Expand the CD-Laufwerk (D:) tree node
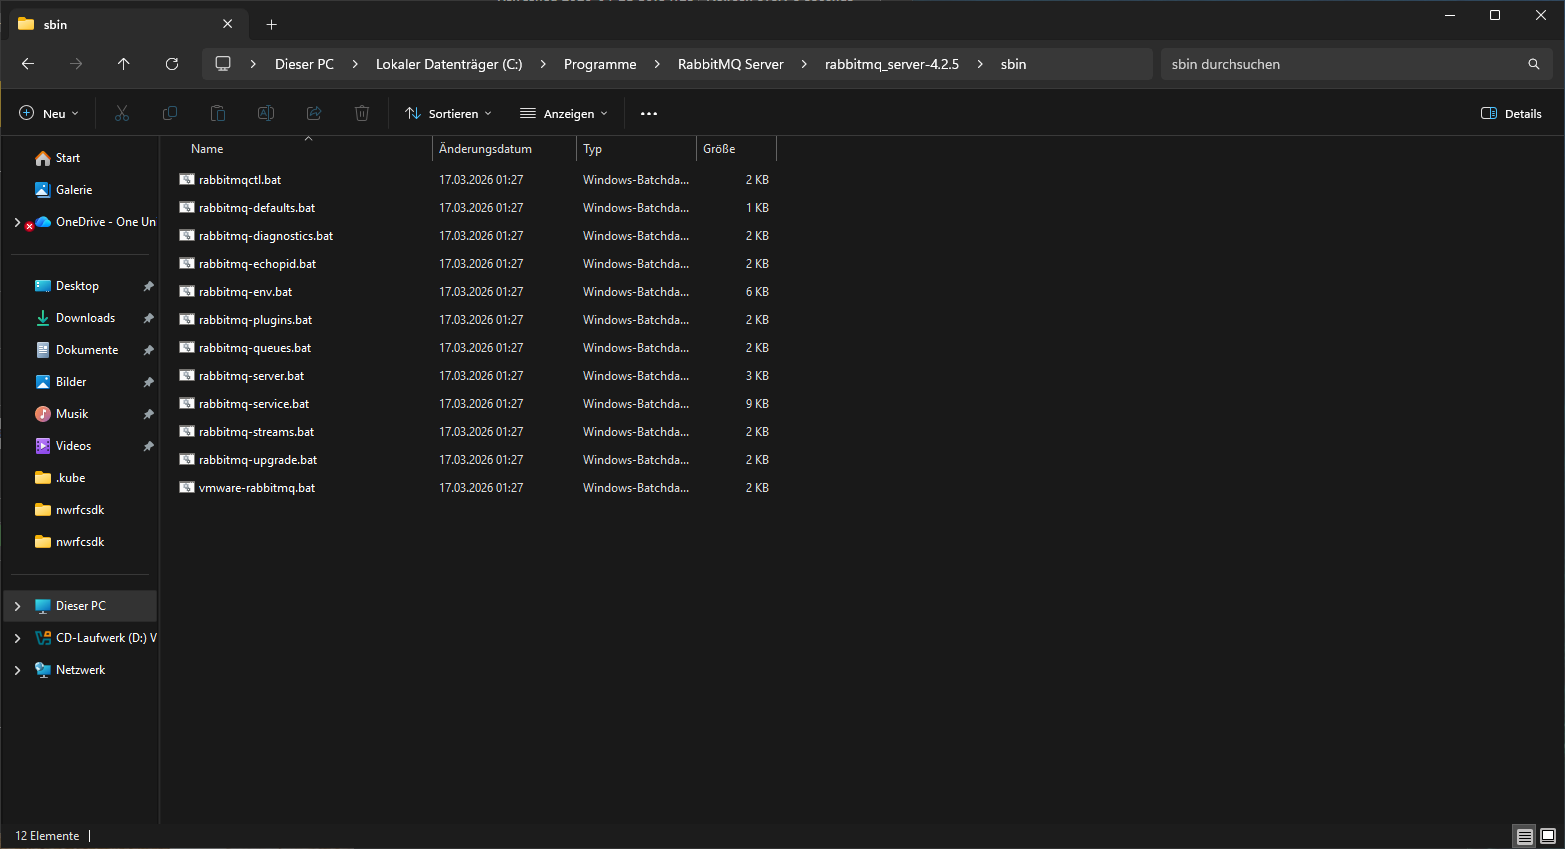Viewport: 1565px width, 849px height. pyautogui.click(x=17, y=638)
